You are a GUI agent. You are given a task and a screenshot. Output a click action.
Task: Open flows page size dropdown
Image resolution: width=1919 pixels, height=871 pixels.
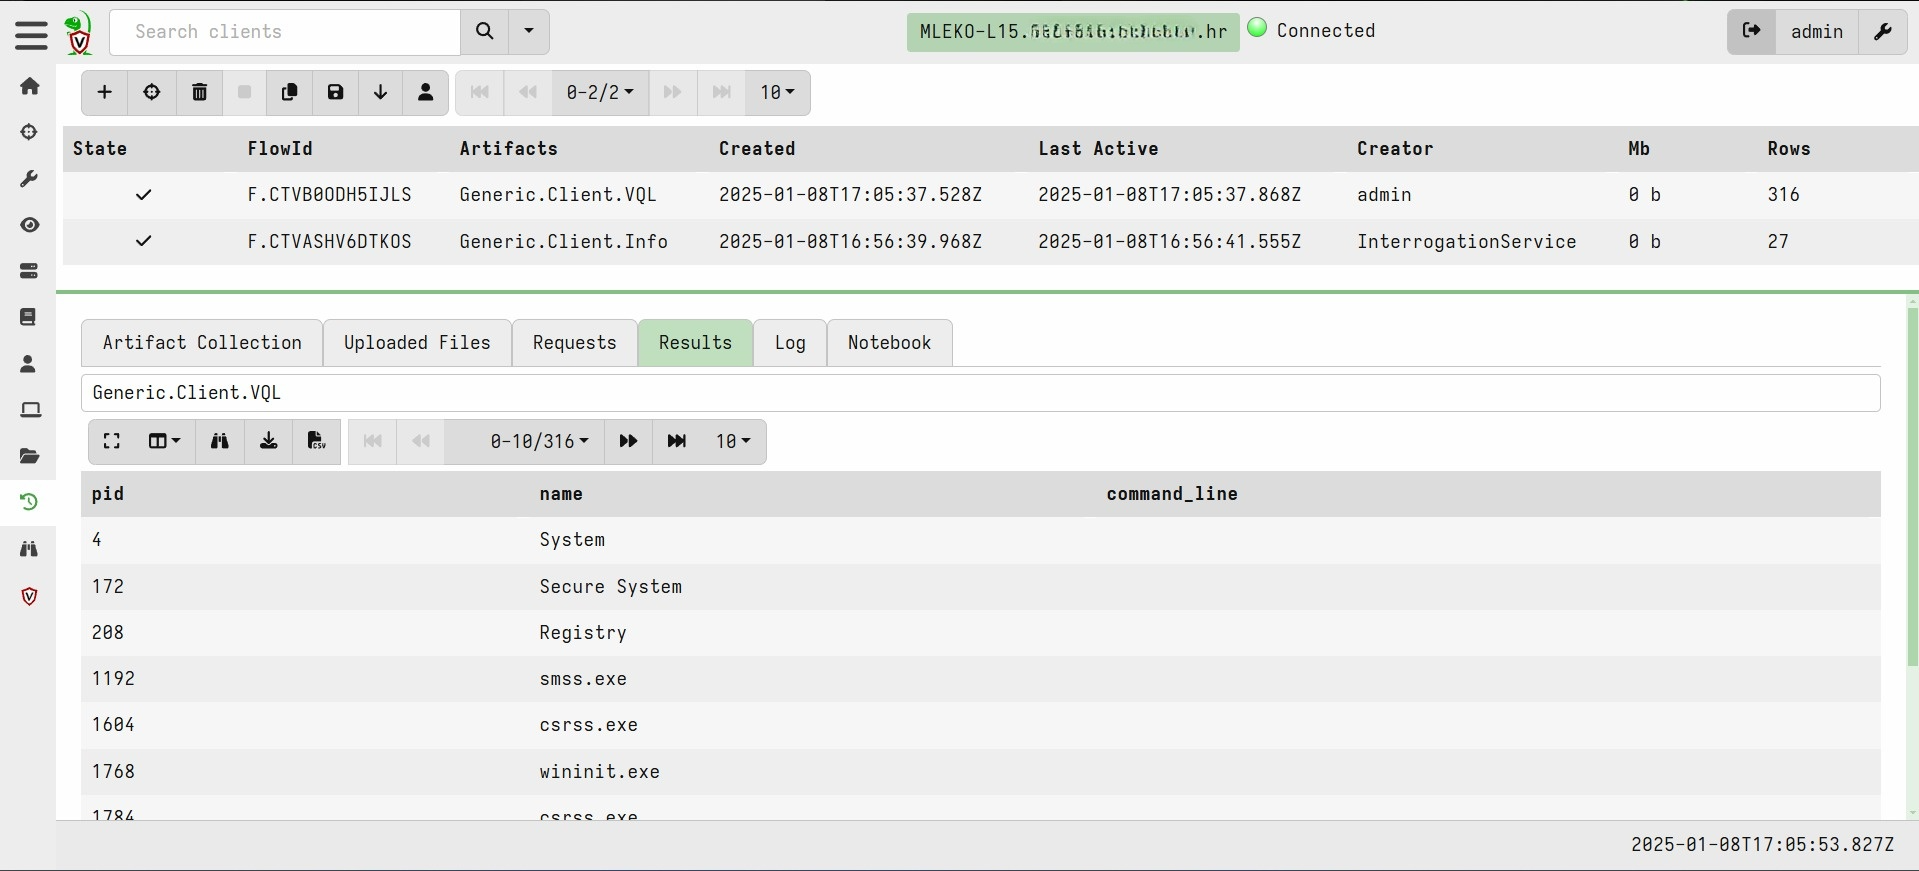click(777, 93)
